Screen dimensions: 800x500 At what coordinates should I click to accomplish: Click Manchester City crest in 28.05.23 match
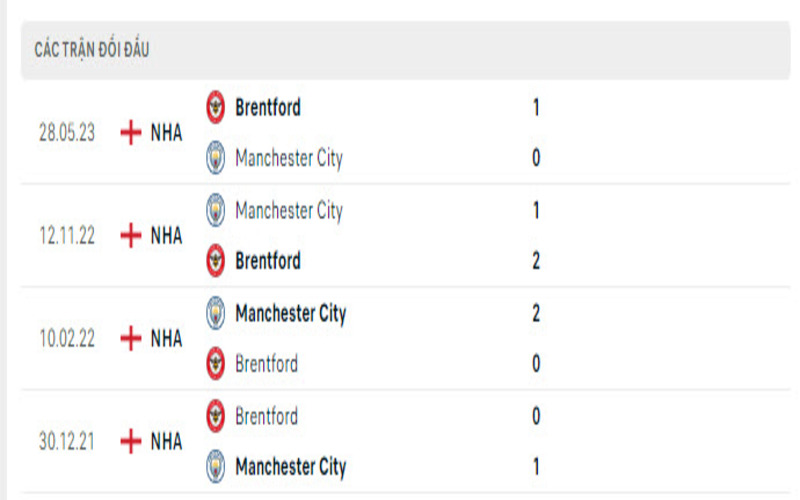pos(216,158)
